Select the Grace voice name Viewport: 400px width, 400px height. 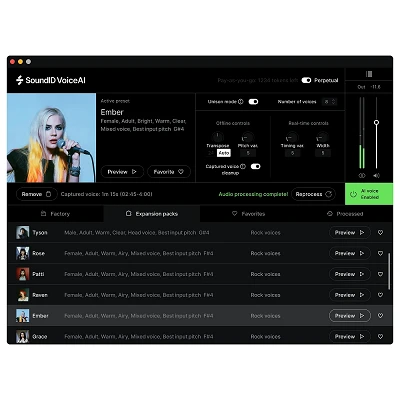(39, 337)
